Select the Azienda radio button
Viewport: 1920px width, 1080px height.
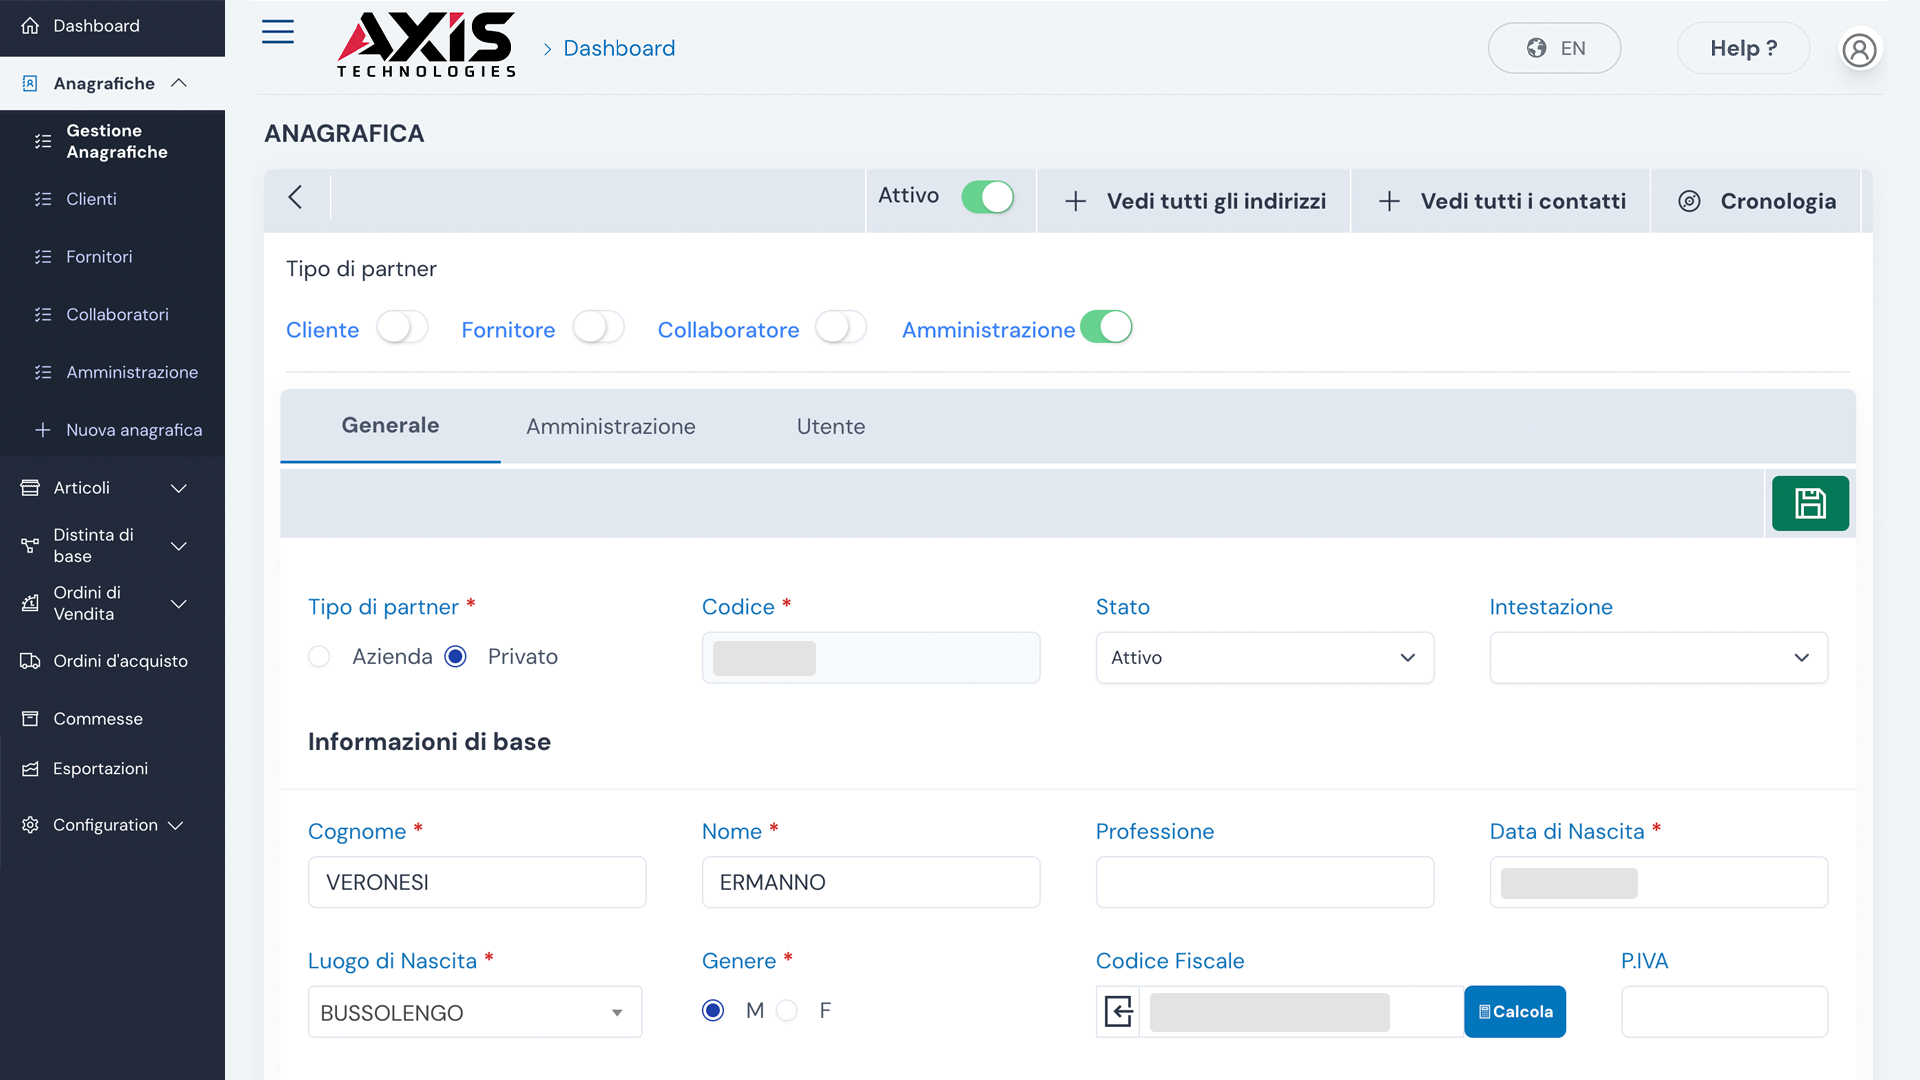319,657
